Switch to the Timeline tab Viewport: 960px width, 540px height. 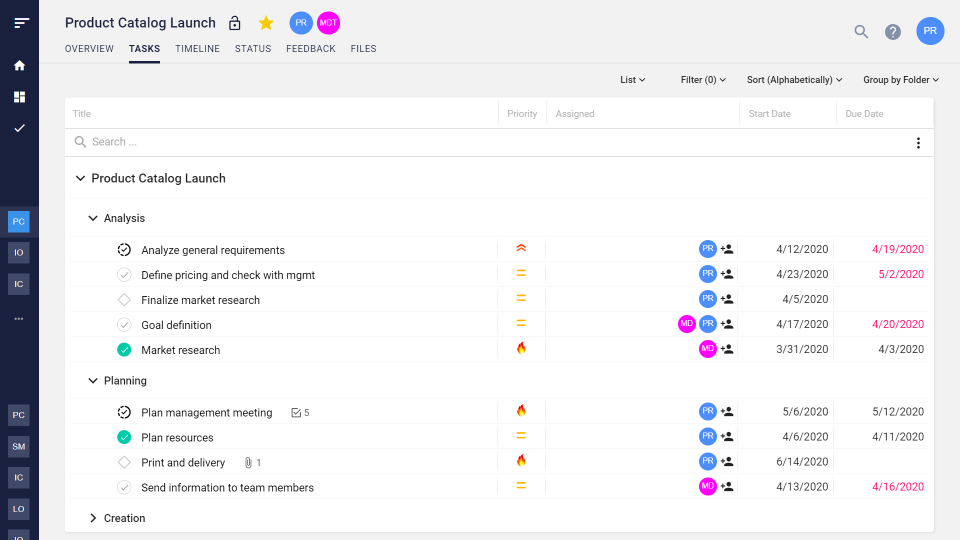(197, 49)
